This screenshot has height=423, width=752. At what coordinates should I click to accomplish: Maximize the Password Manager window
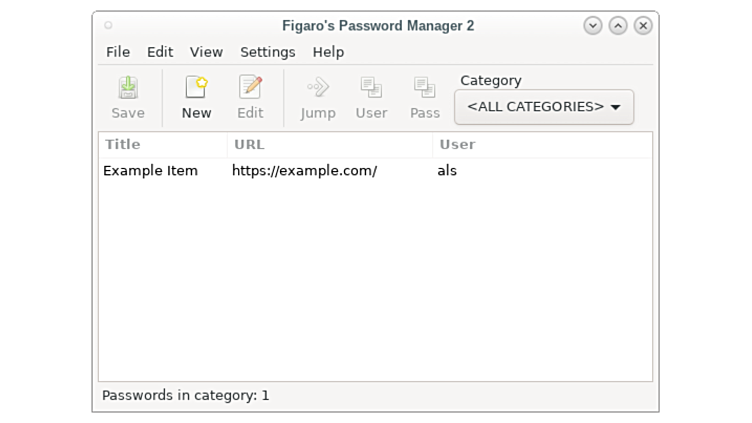pyautogui.click(x=618, y=26)
